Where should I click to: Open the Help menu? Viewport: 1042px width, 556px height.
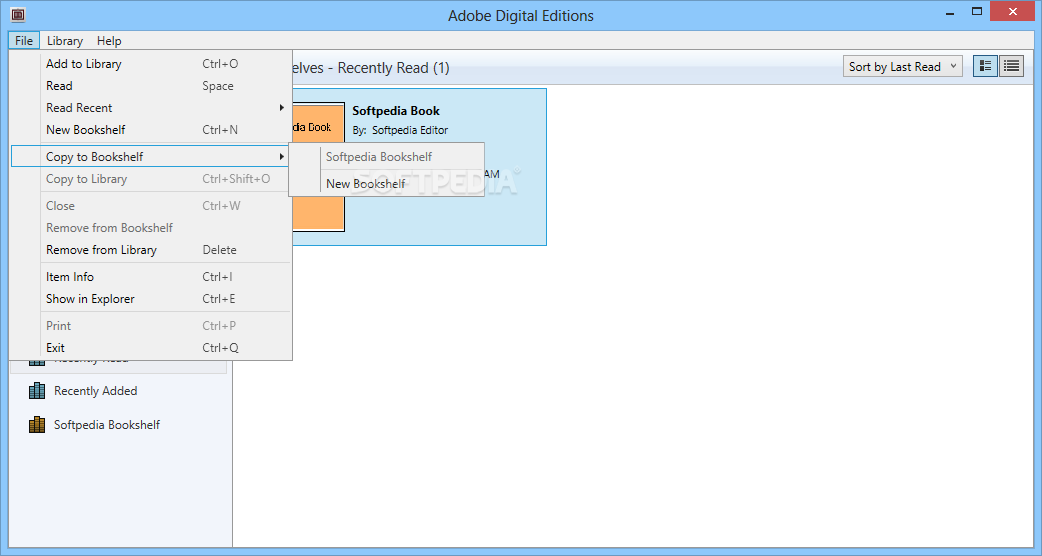(109, 41)
